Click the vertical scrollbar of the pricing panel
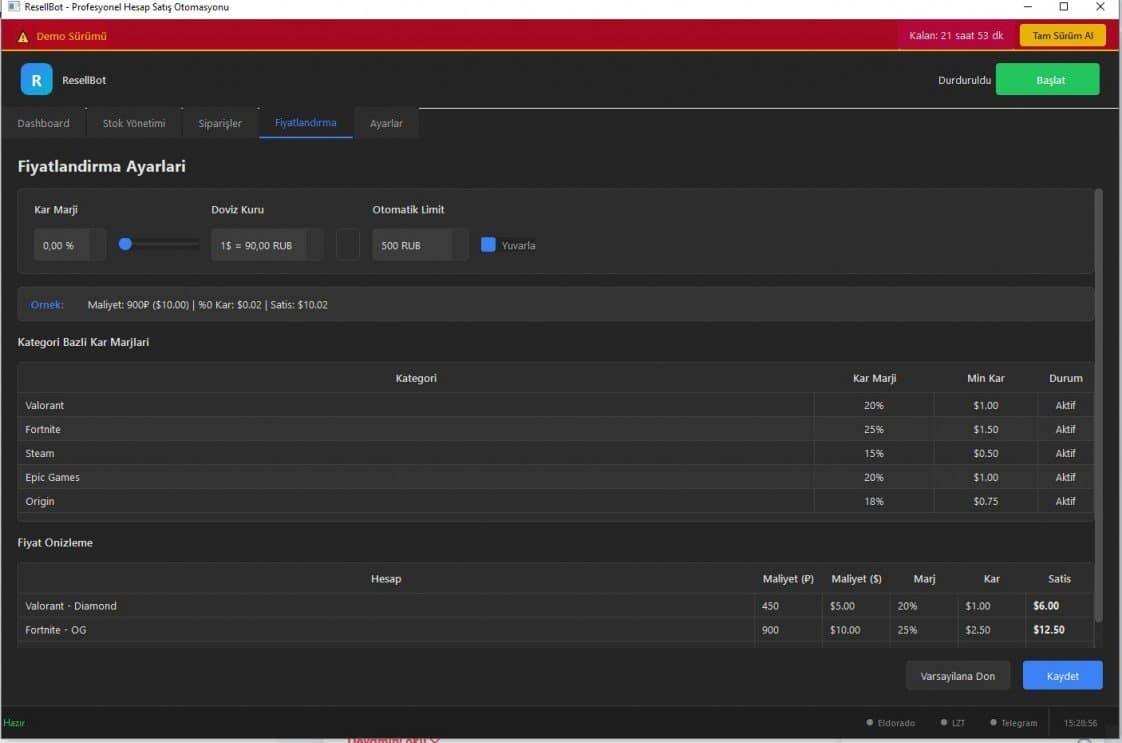This screenshot has width=1122, height=743. tap(1098, 404)
